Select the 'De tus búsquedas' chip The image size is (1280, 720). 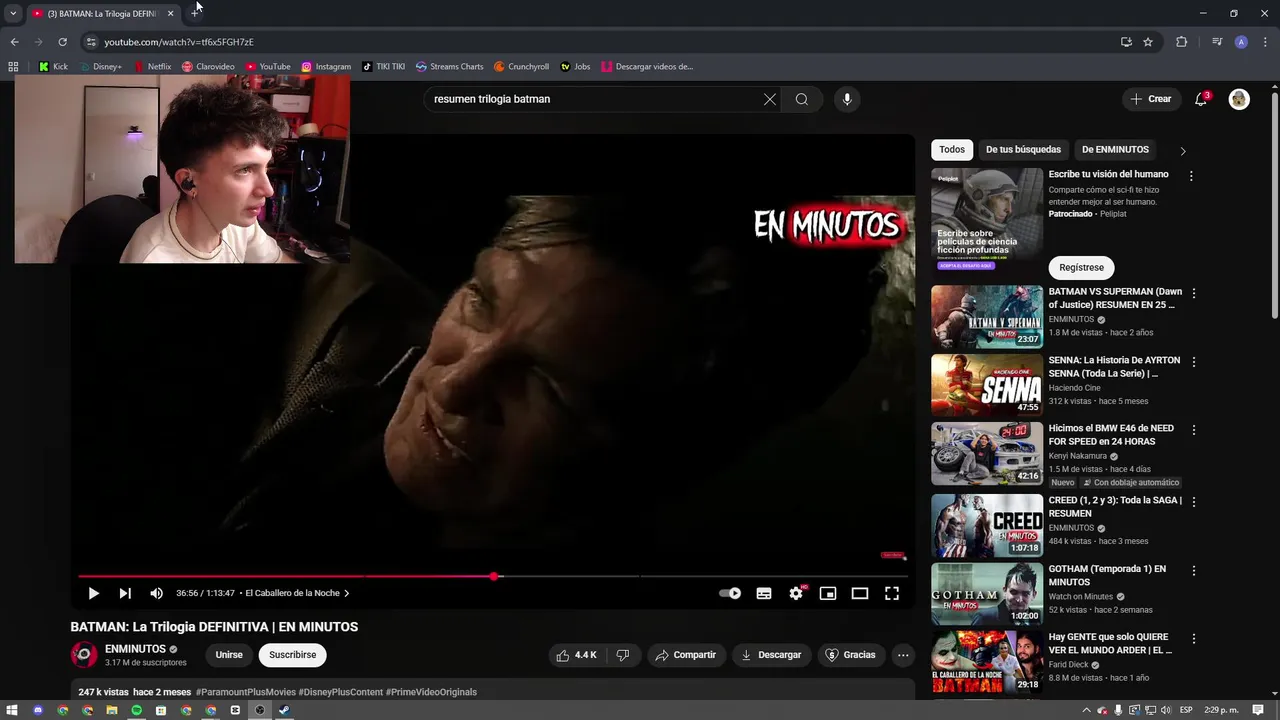click(1023, 150)
